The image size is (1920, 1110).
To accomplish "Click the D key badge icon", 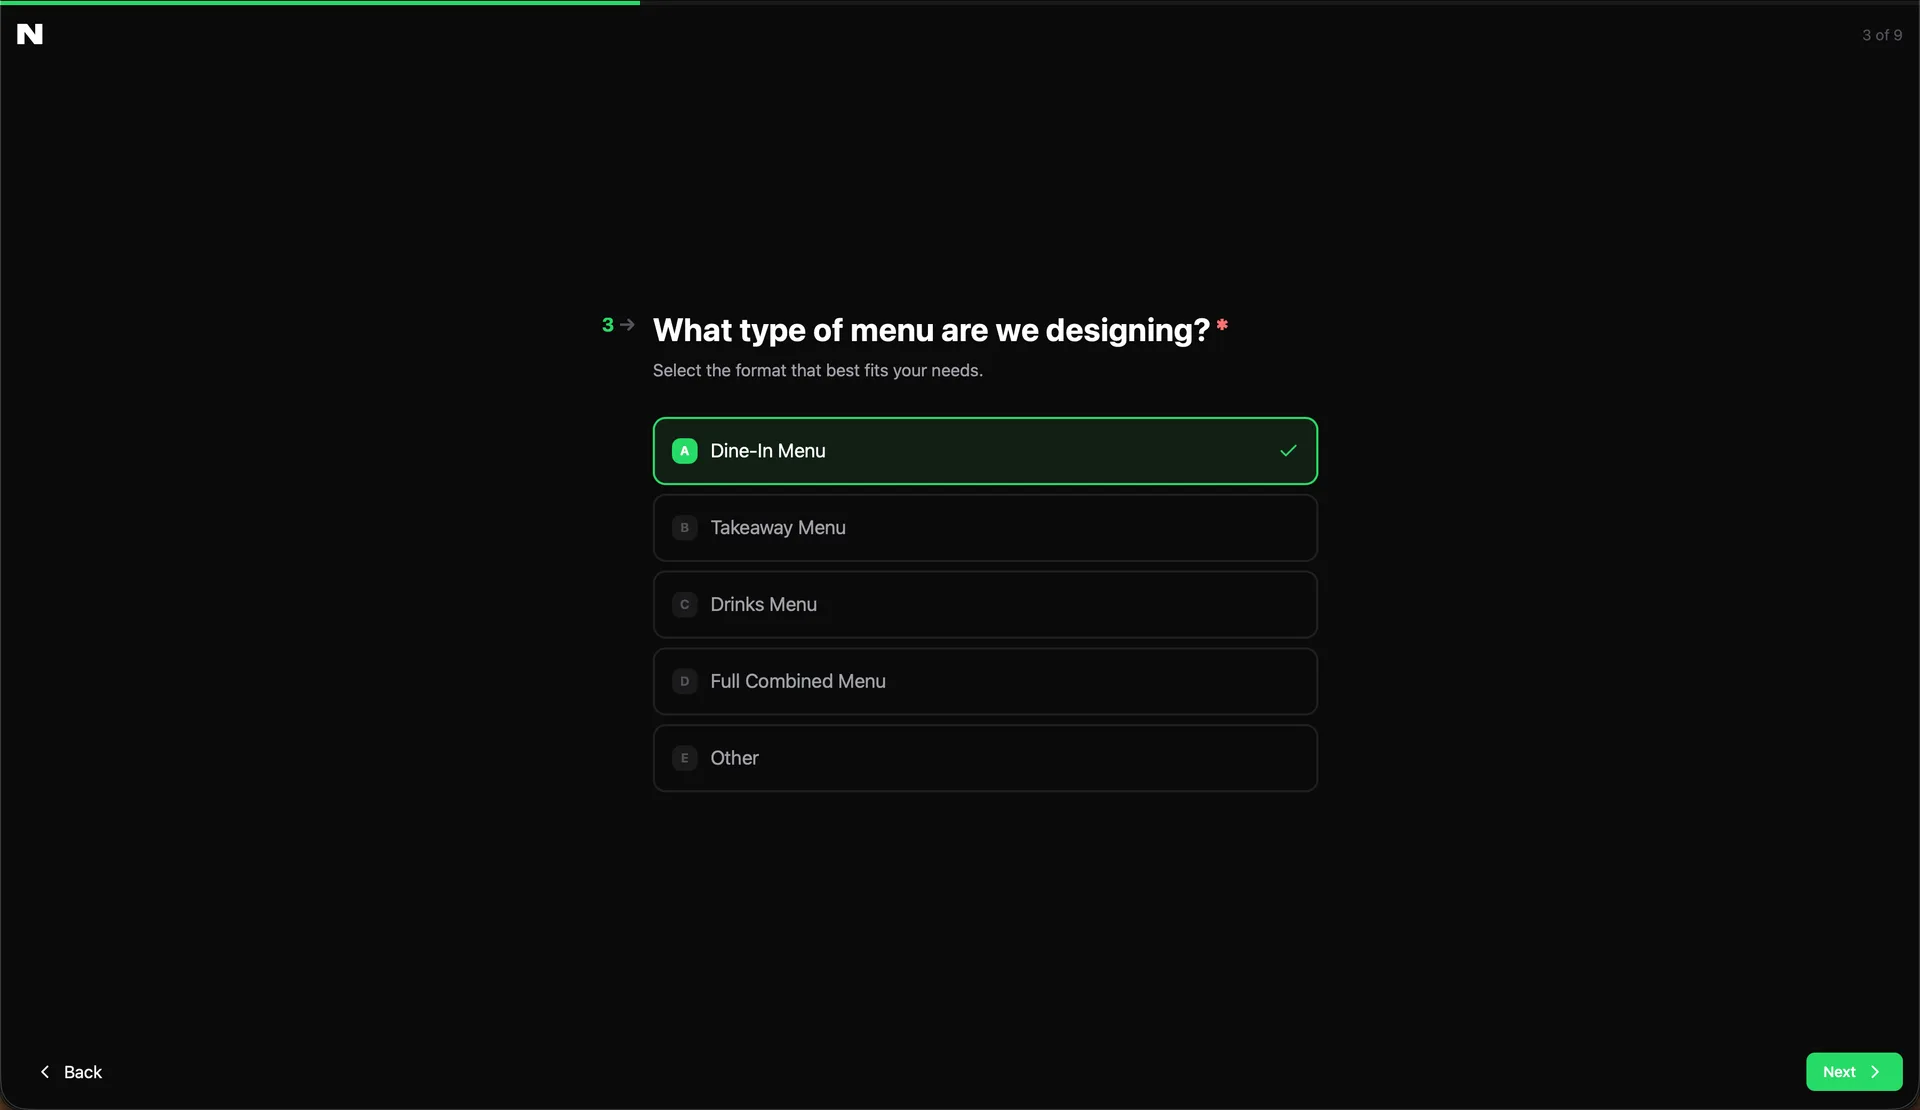I will point(684,681).
